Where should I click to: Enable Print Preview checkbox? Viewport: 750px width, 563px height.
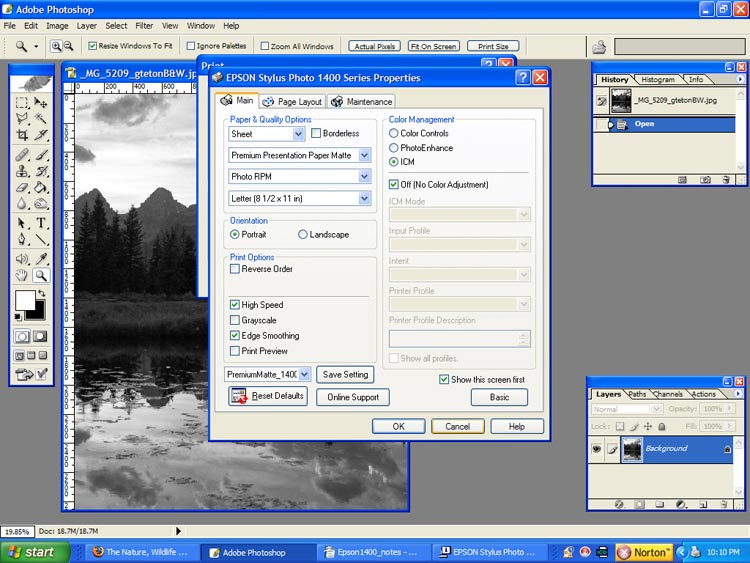point(235,351)
